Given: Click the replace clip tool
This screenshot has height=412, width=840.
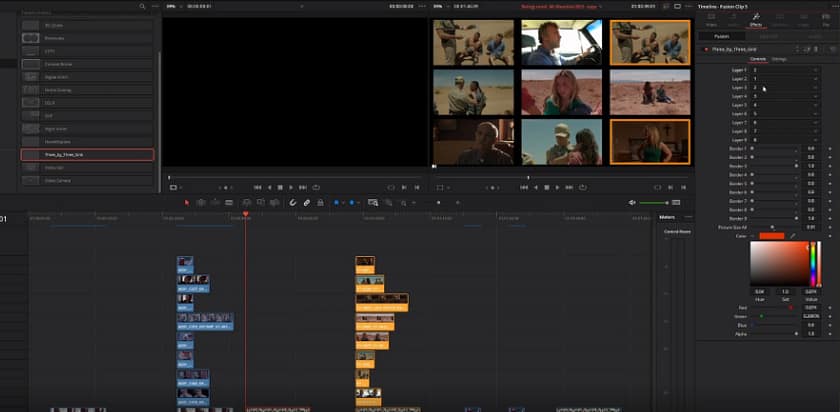Looking at the screenshot, I should 274,203.
